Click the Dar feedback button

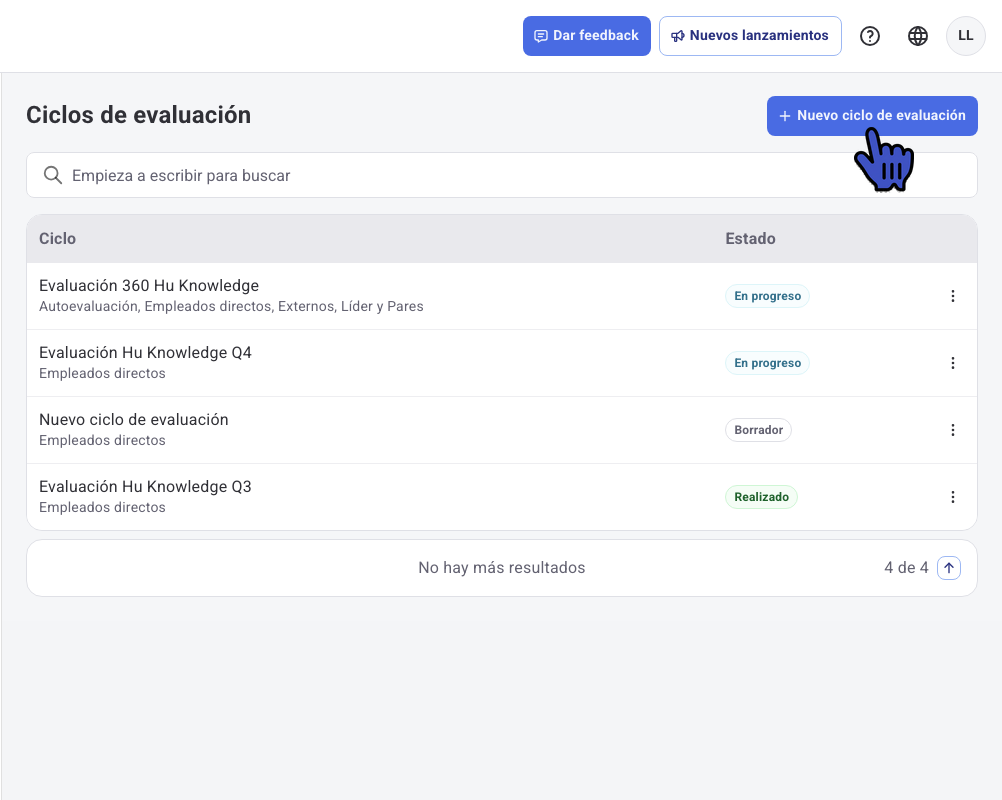click(x=587, y=36)
